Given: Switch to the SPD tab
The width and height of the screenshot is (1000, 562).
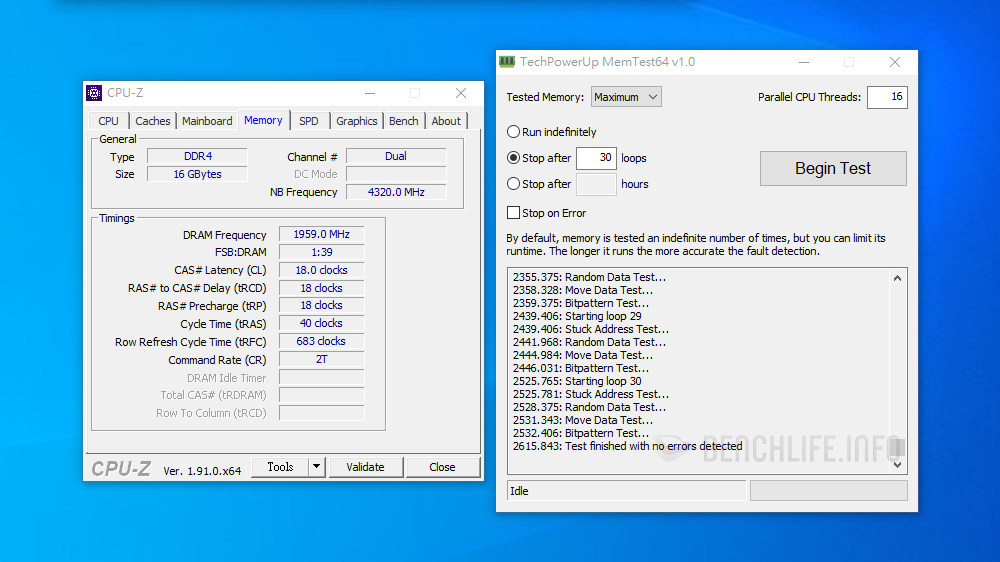Looking at the screenshot, I should click(309, 121).
